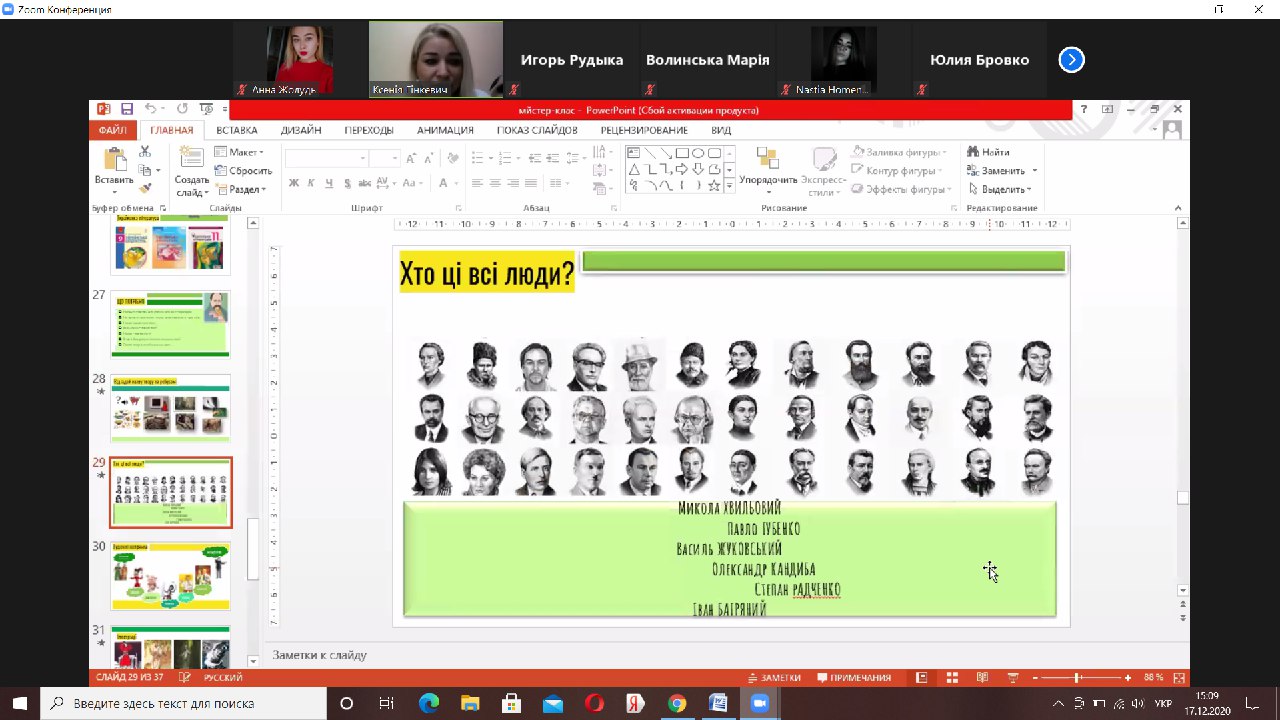Open Reading view from status bar
The height and width of the screenshot is (720, 1280).
coord(983,677)
